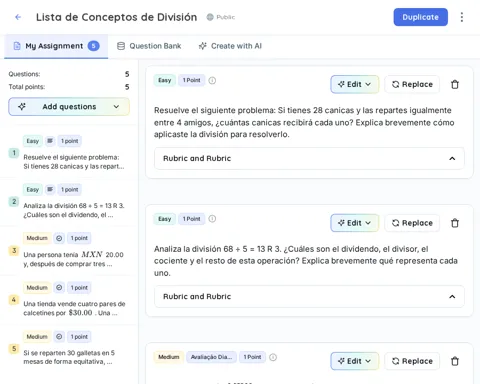Open the Add questions dropdown

click(x=69, y=107)
